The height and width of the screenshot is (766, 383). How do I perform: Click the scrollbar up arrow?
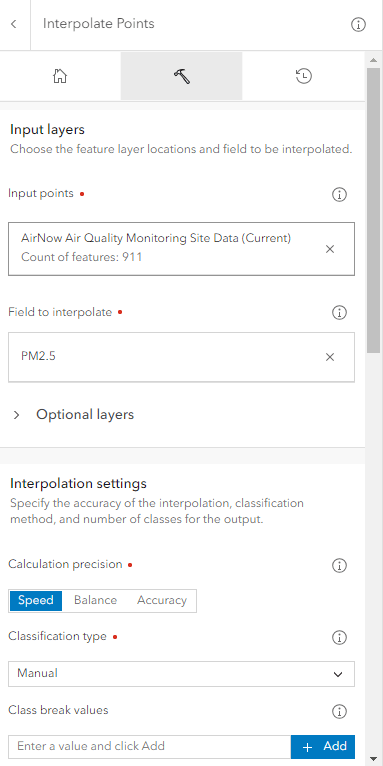(374, 60)
